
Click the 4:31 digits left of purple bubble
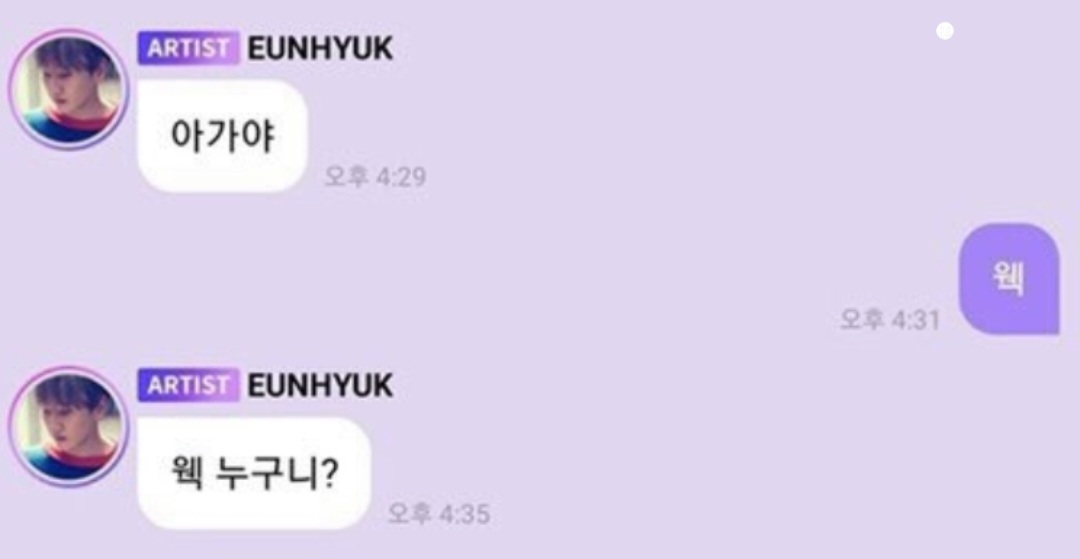click(x=916, y=319)
